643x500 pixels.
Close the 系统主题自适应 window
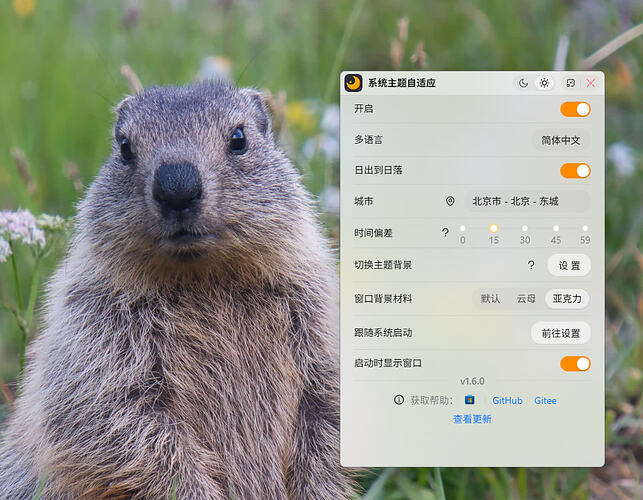591,83
